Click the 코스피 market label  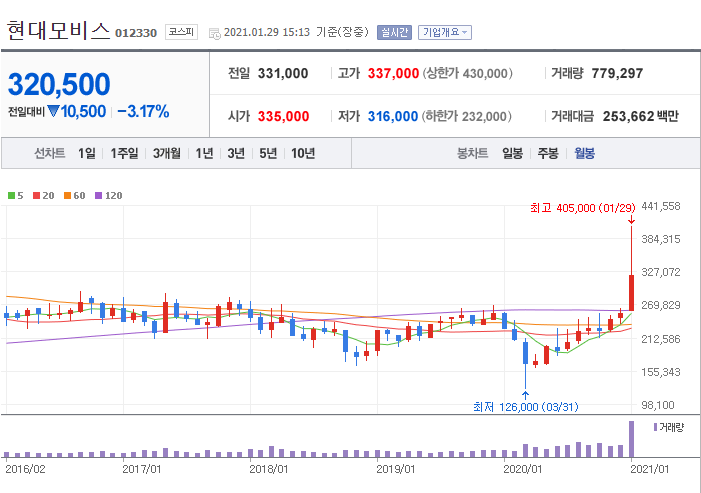click(x=181, y=32)
